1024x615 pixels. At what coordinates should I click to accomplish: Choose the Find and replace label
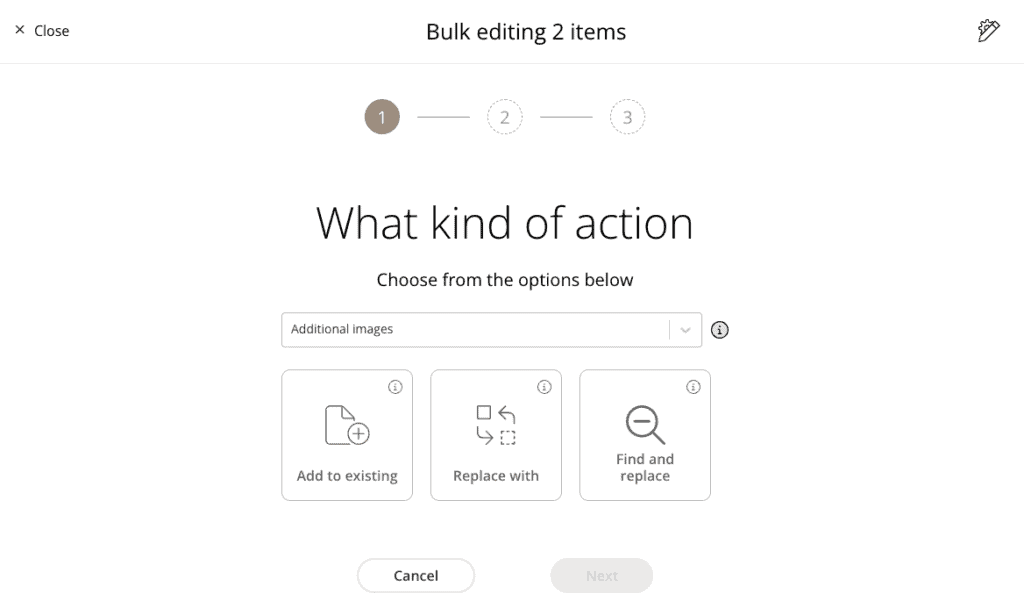tap(645, 468)
